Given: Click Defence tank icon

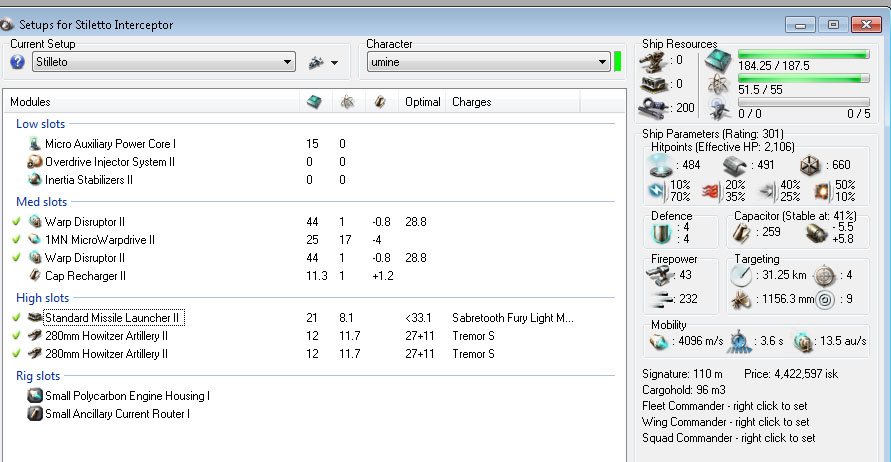Looking at the screenshot, I should [661, 232].
